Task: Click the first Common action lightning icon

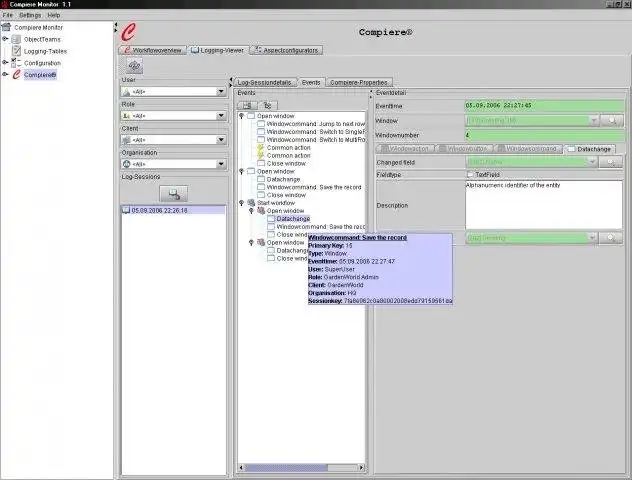Action: click(x=261, y=148)
